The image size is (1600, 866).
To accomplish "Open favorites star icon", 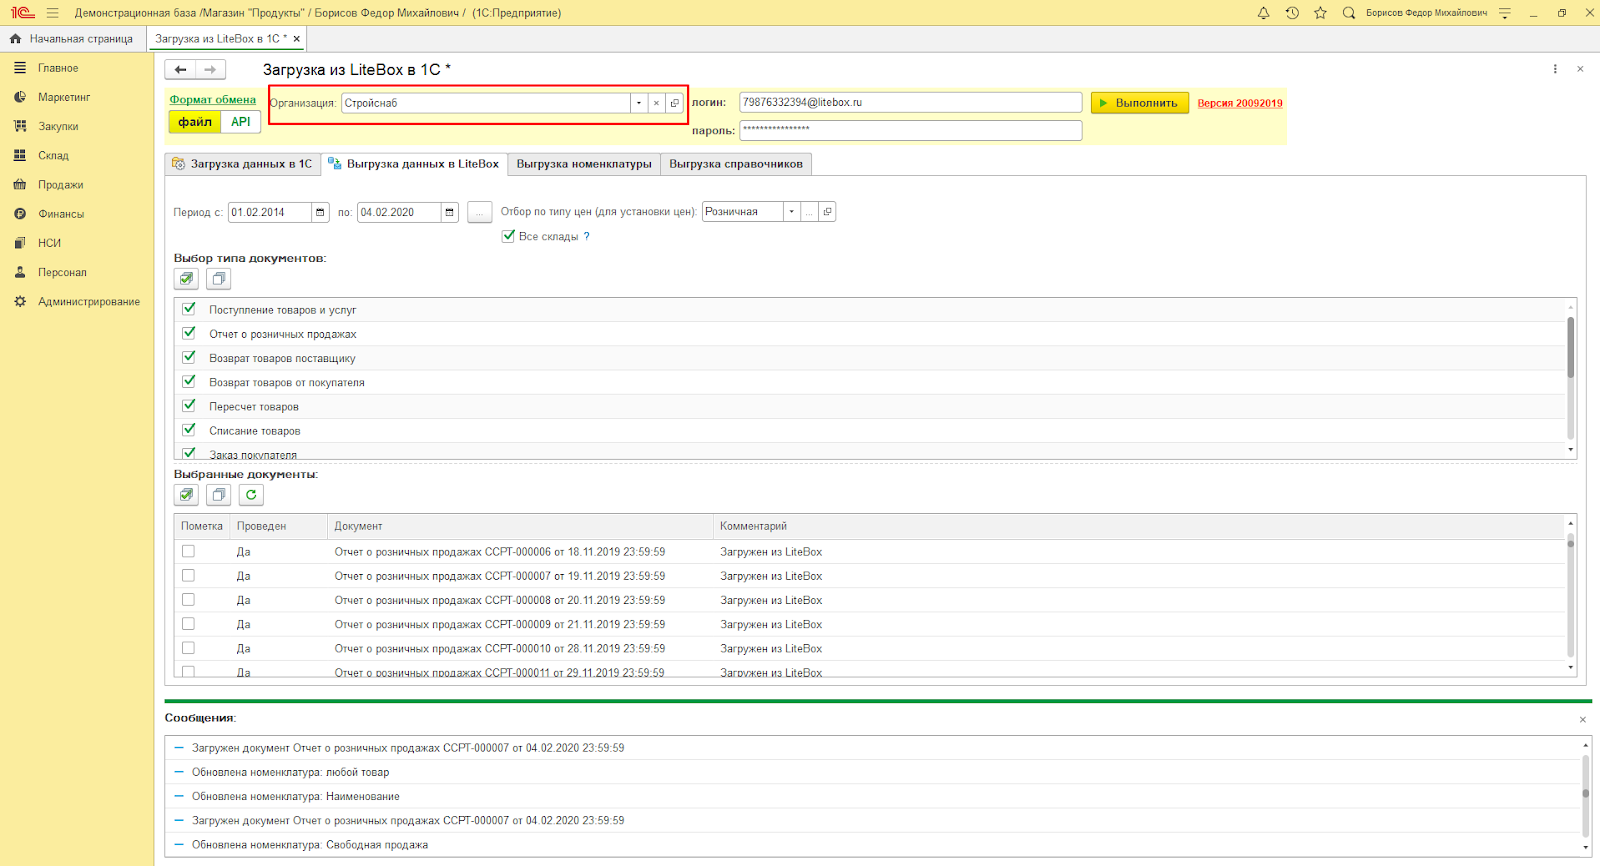I will [1320, 13].
